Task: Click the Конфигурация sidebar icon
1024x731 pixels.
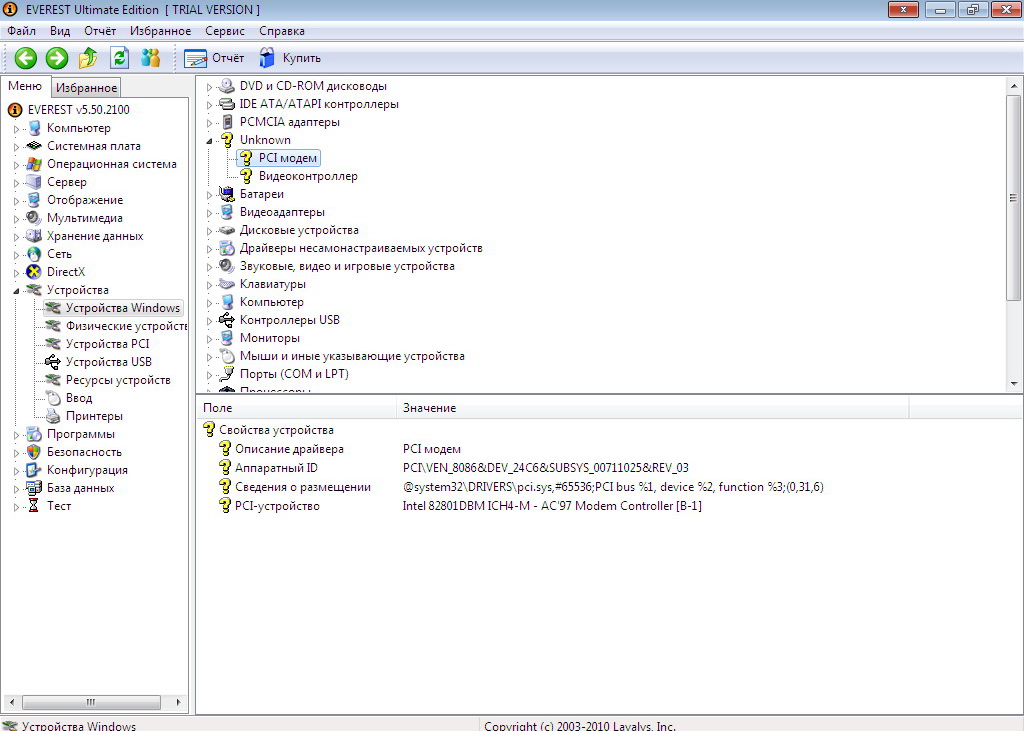Action: click(34, 470)
